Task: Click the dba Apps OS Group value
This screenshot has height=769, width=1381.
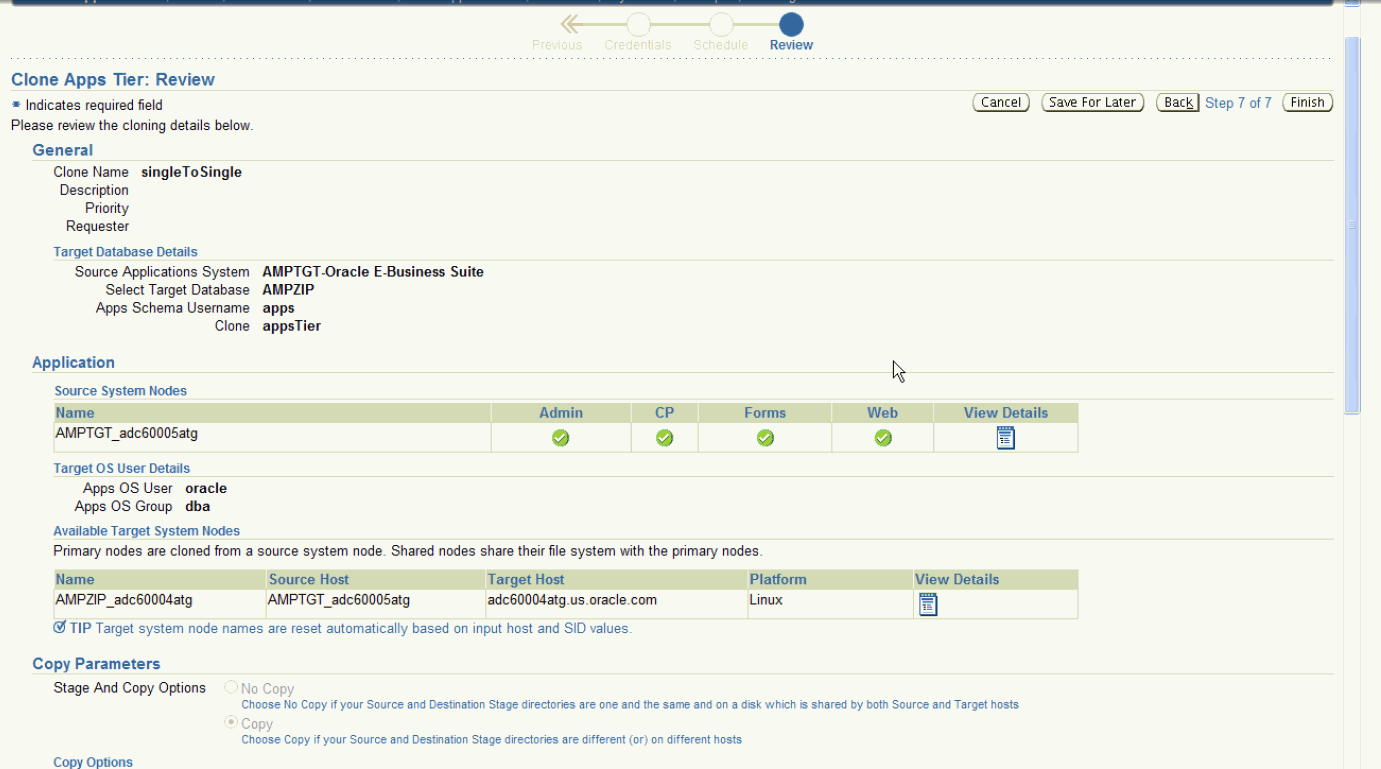Action: 198,507
